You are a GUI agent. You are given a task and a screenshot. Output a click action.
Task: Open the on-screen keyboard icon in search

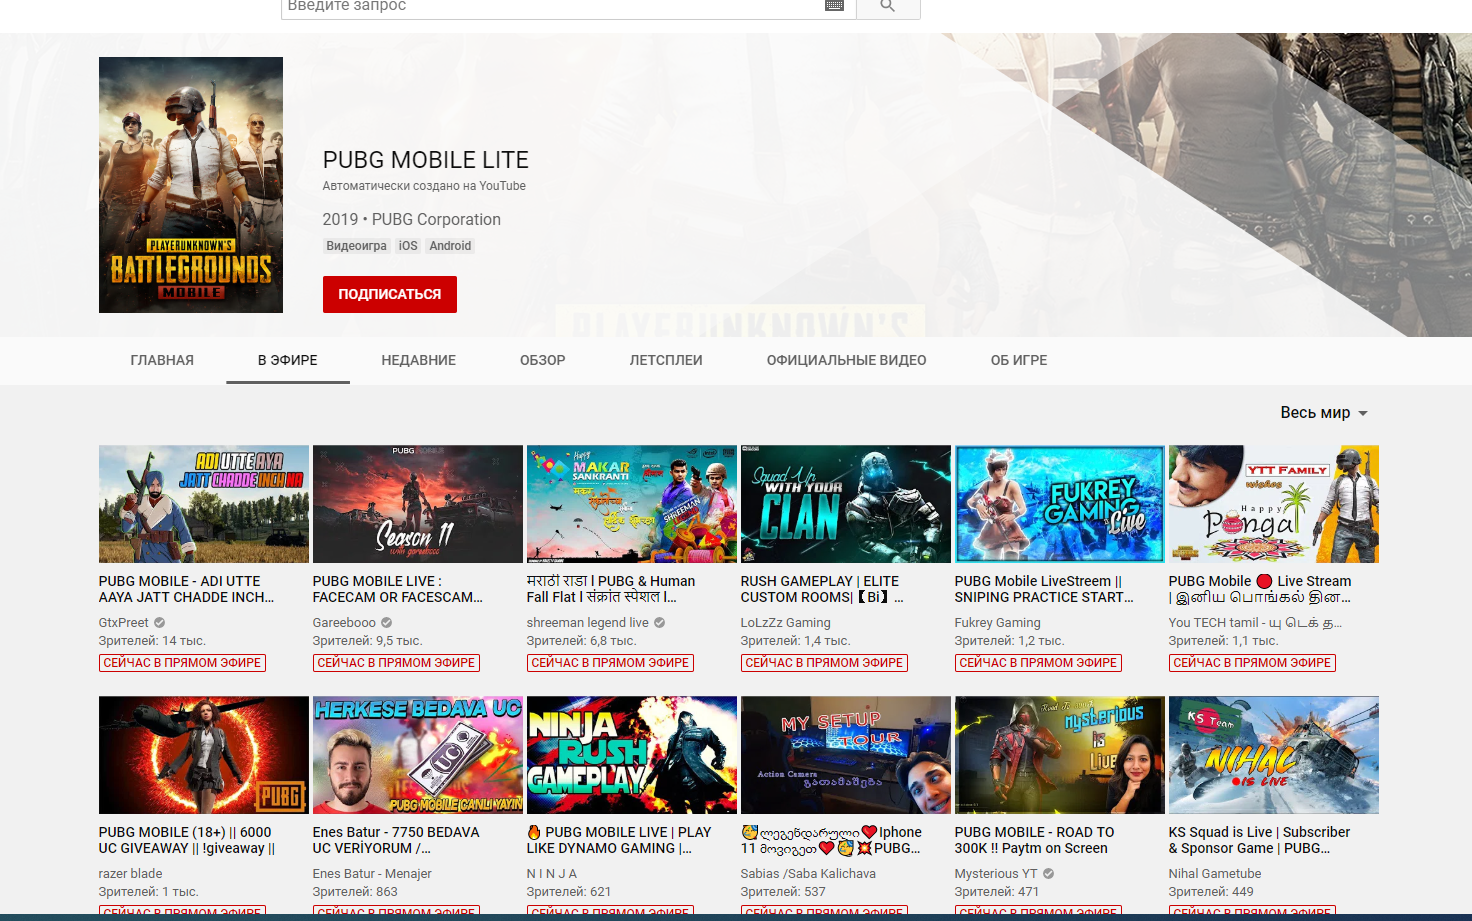tap(834, 6)
